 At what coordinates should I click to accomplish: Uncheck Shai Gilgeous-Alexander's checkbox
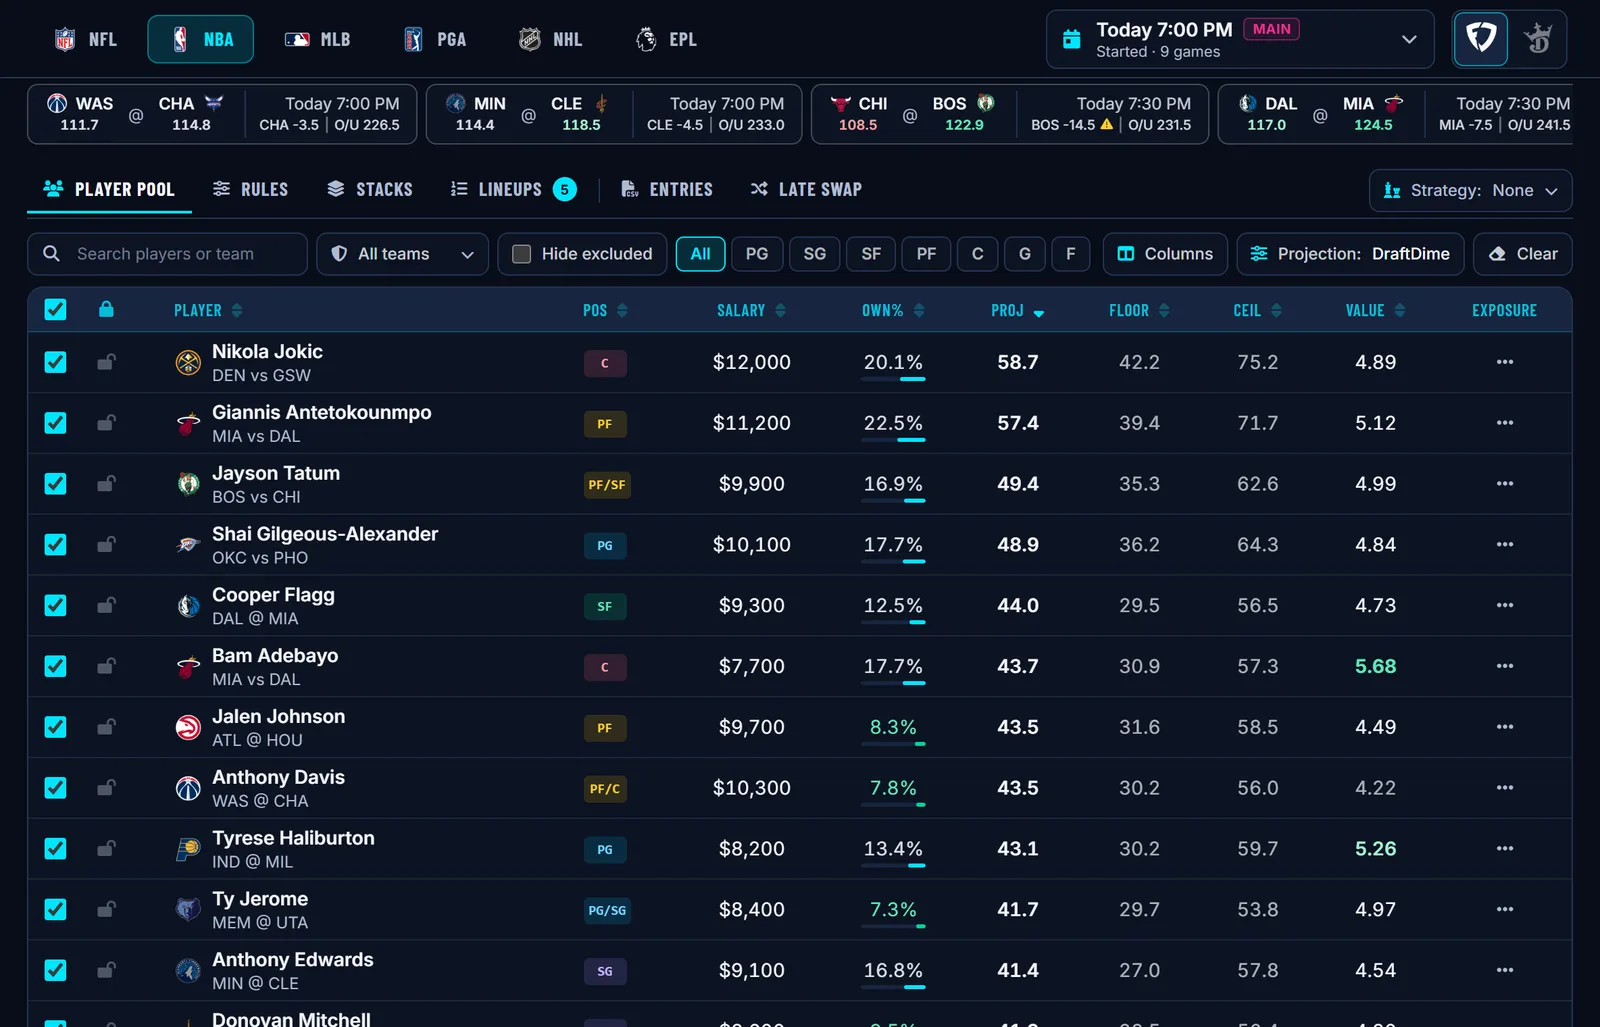point(56,544)
